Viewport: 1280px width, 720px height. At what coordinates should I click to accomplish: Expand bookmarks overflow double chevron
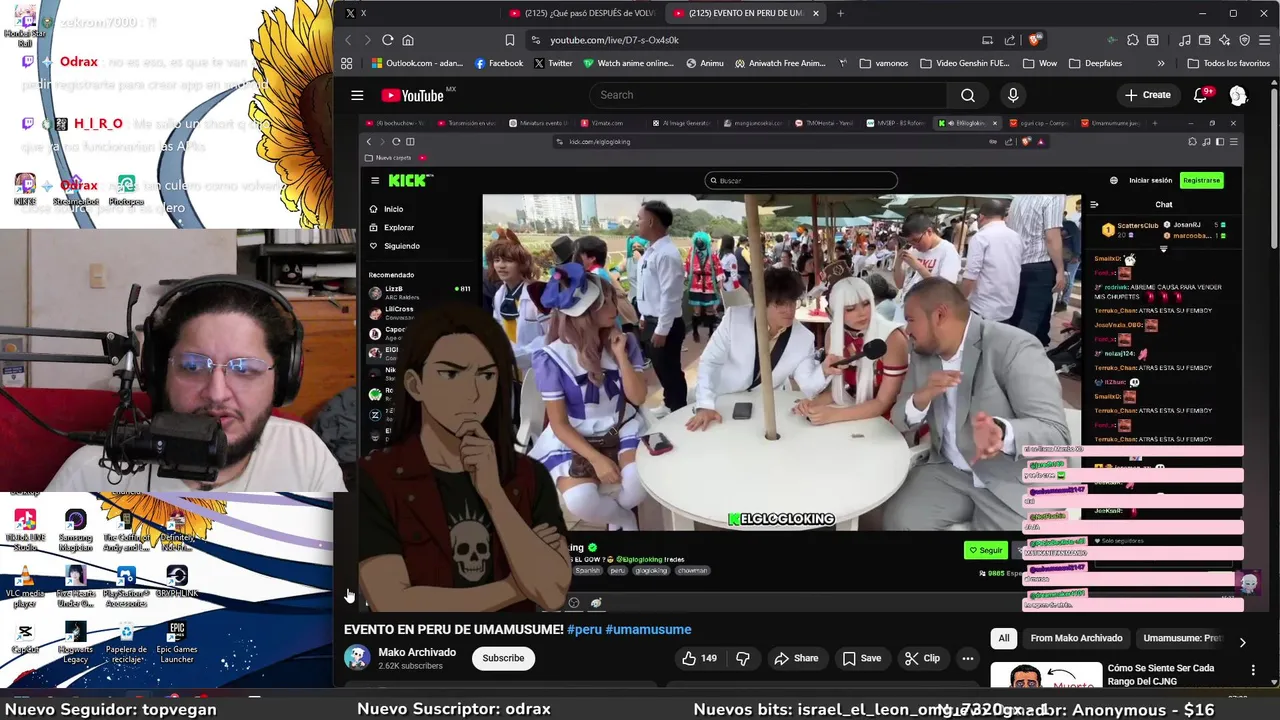click(x=1161, y=63)
